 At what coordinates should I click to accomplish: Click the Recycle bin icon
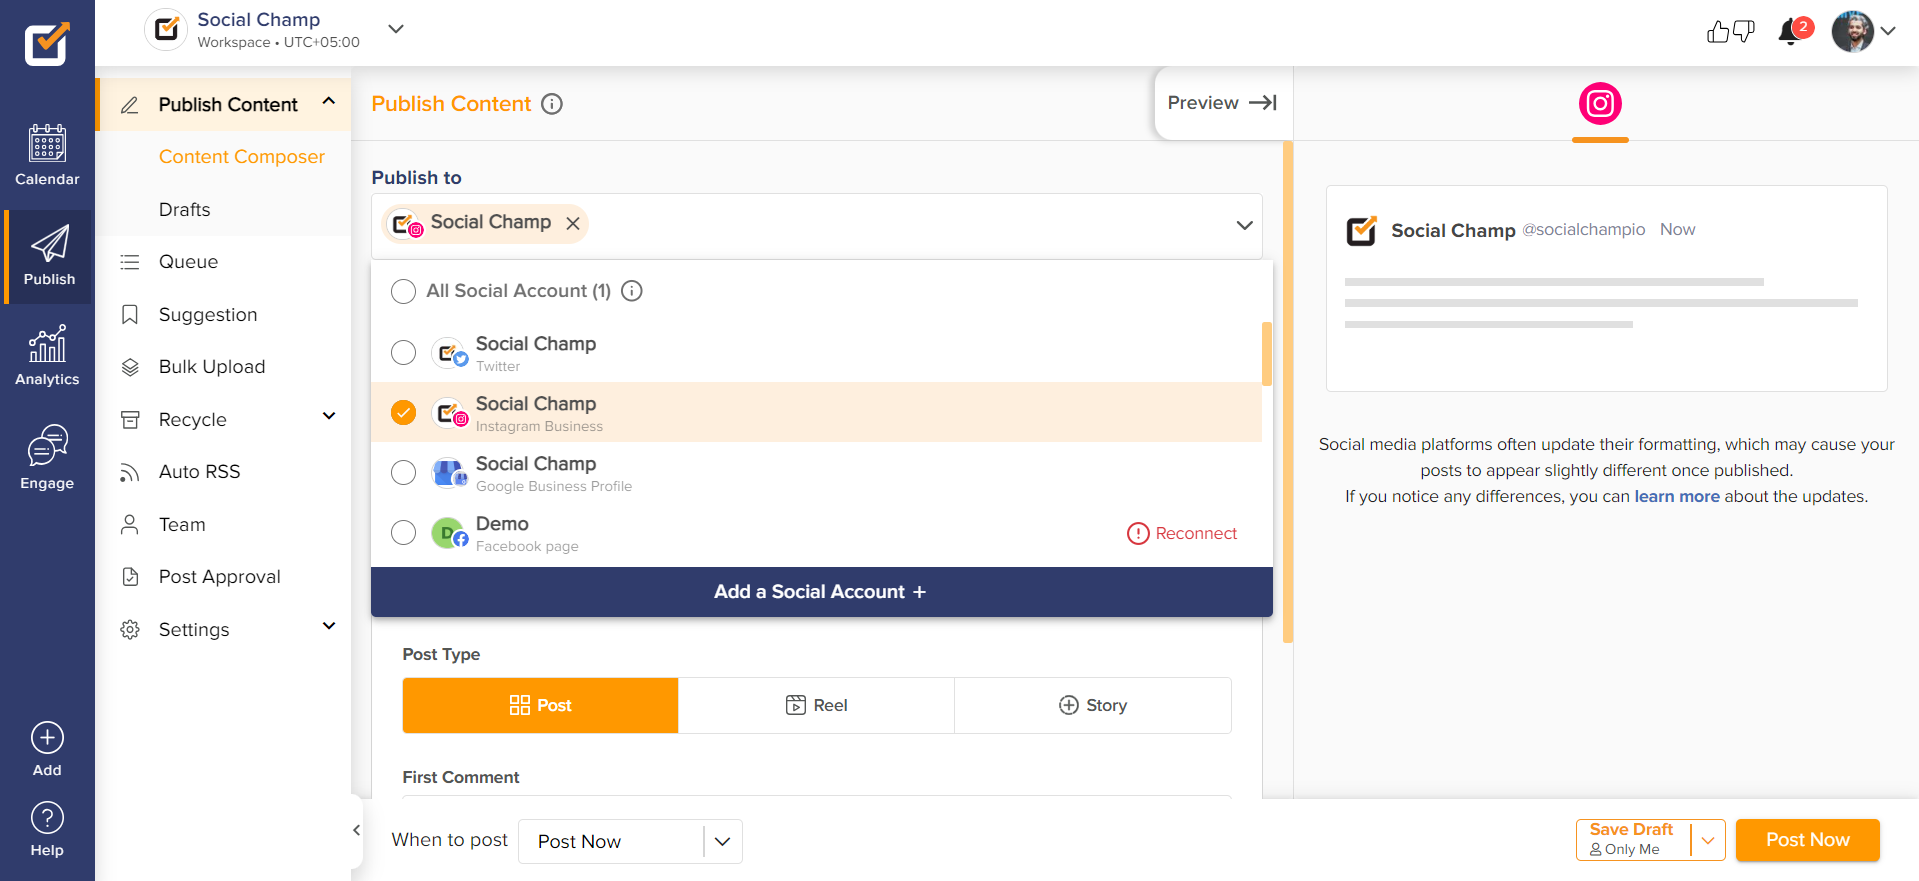click(x=130, y=420)
